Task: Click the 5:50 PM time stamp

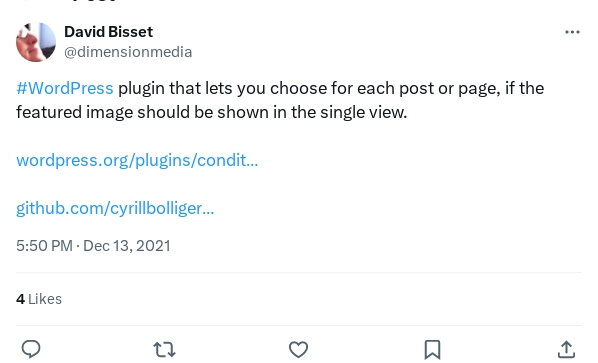Action: (x=44, y=246)
